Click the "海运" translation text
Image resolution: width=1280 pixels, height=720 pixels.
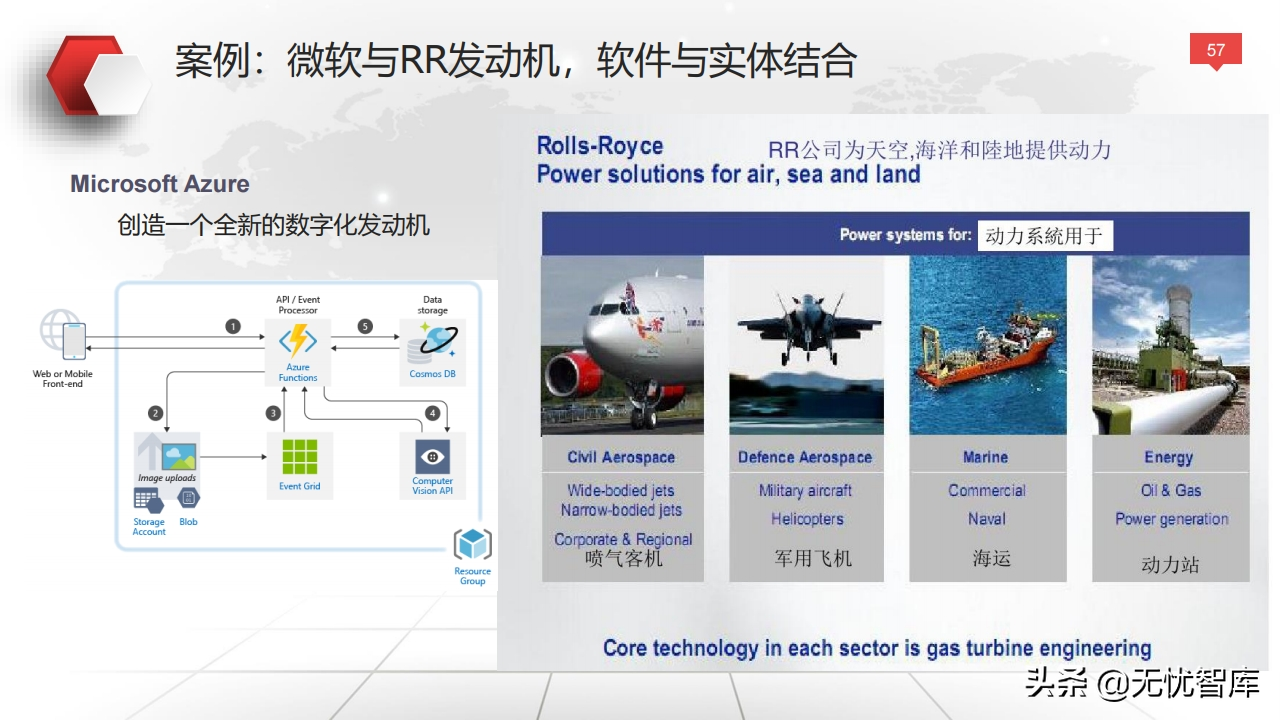pos(992,558)
